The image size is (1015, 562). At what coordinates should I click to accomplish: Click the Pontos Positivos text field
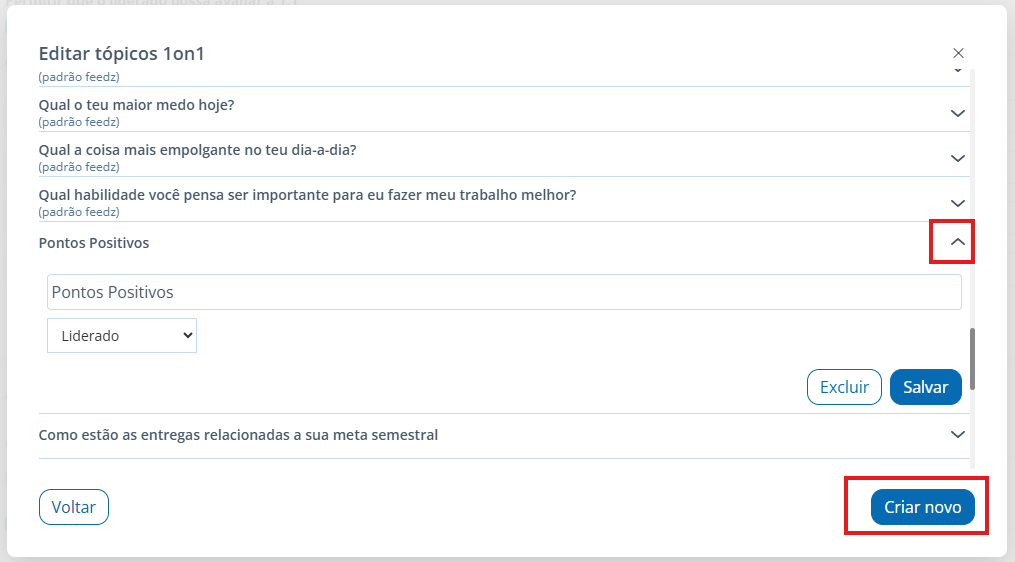tap(504, 292)
